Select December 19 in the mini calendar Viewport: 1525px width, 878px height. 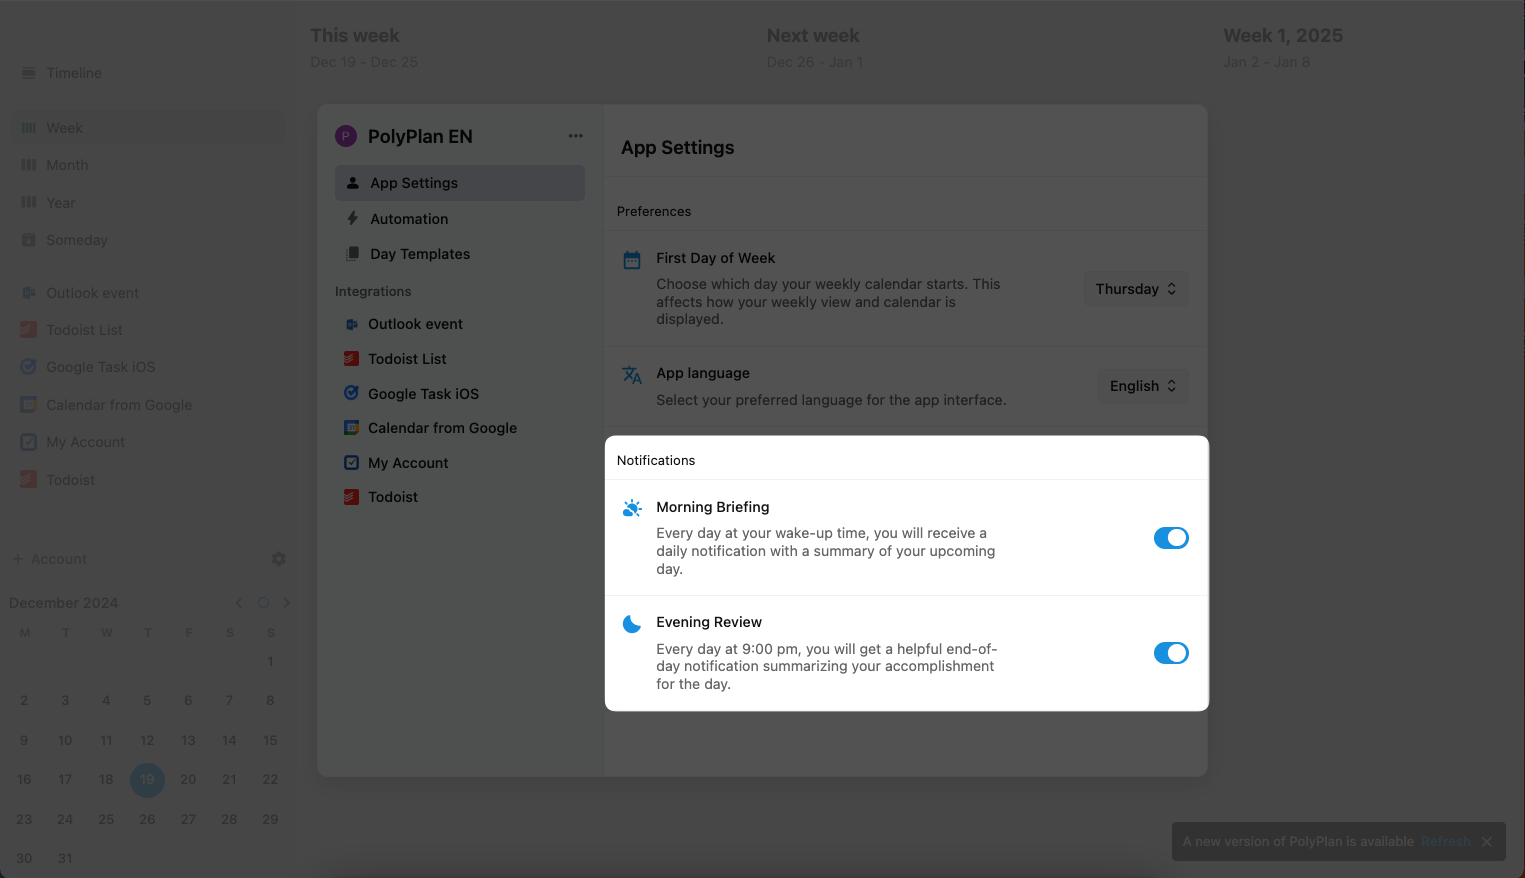(147, 780)
